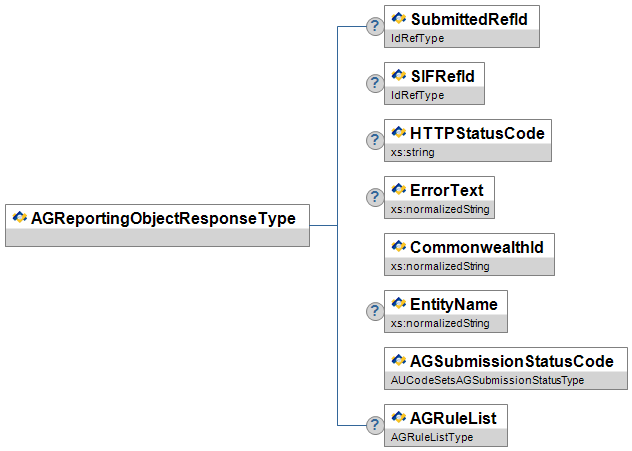Click the element icon inside AGSubmissionStatusCode box

coord(399,360)
